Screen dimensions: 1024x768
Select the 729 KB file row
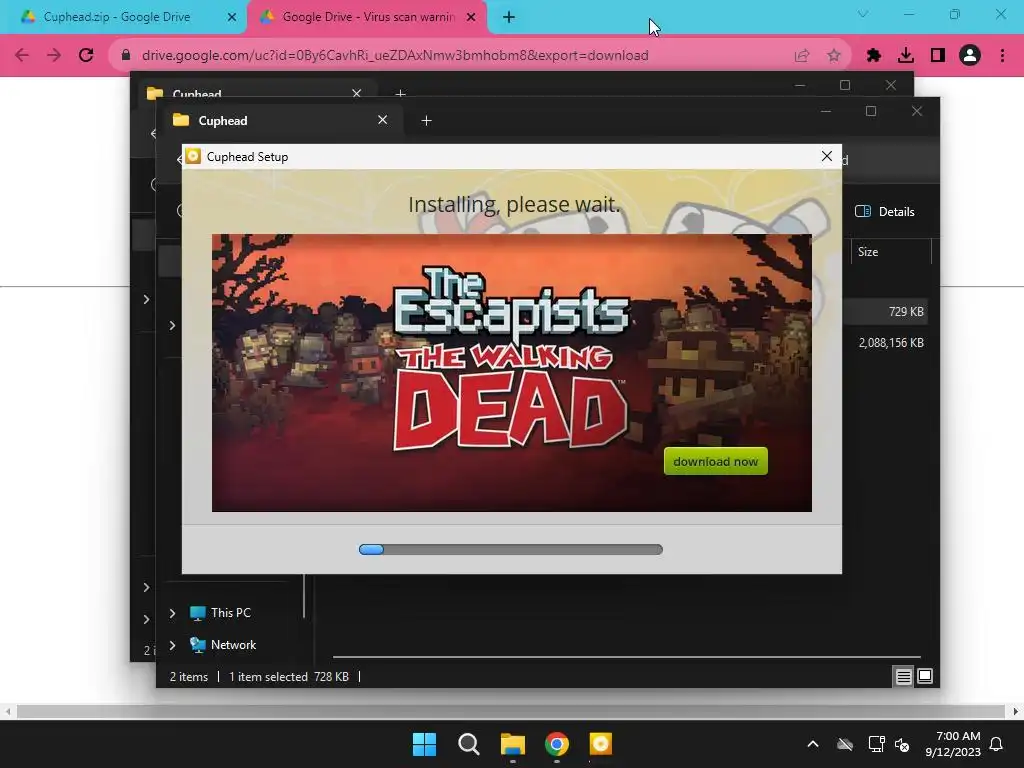[885, 312]
